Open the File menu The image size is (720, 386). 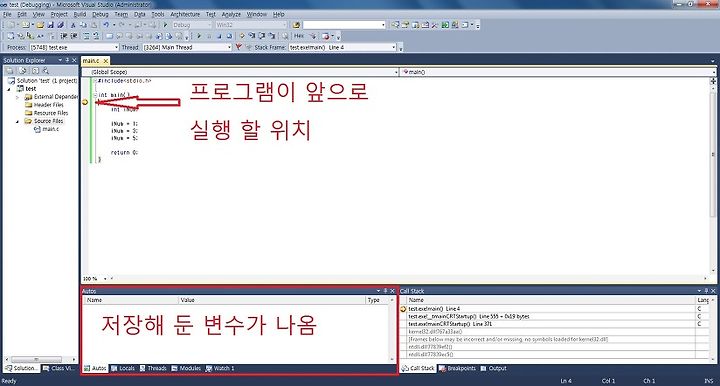(7, 14)
